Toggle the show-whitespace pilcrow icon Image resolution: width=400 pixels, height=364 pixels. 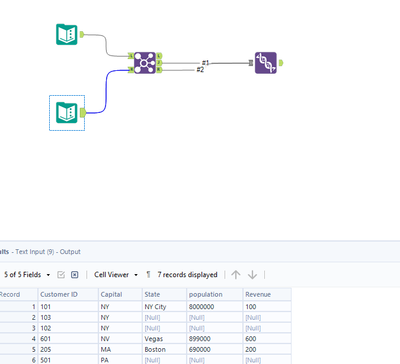[x=148, y=275]
